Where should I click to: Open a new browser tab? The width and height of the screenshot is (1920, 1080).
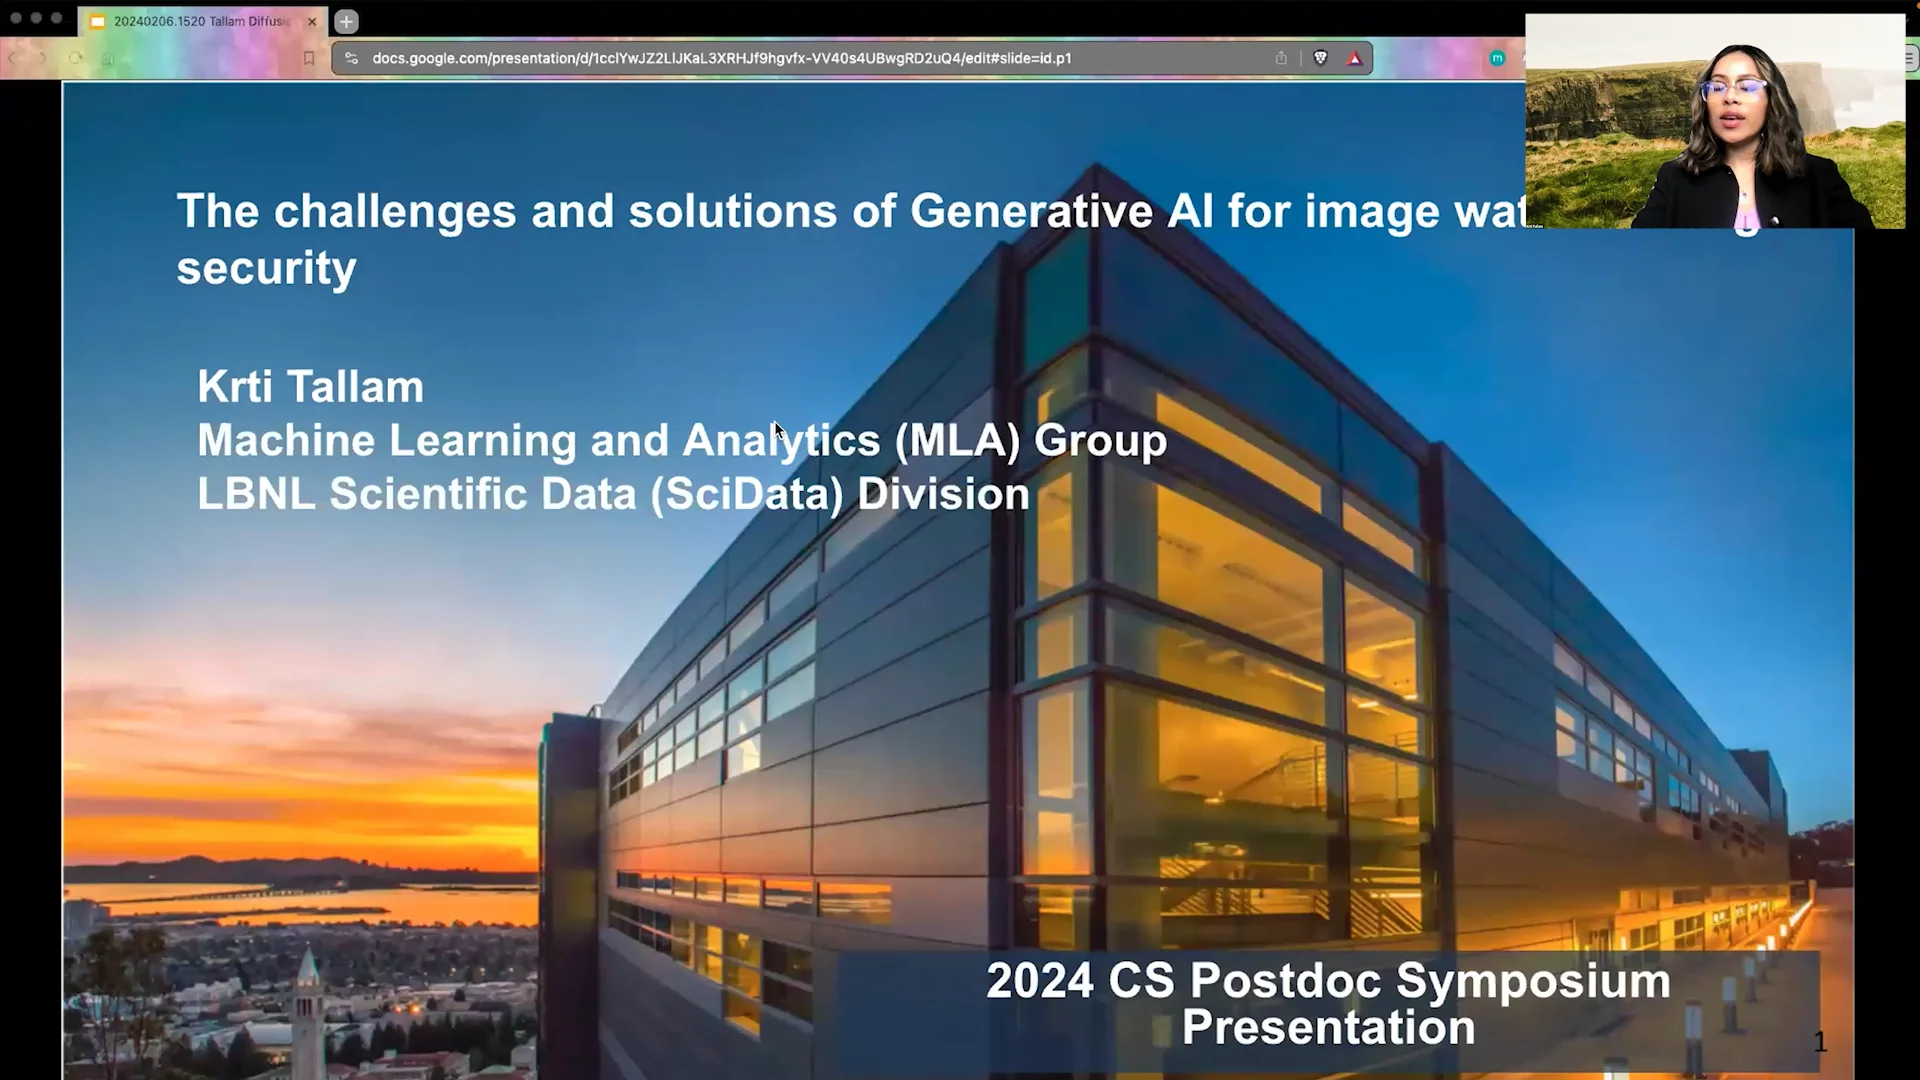[346, 21]
